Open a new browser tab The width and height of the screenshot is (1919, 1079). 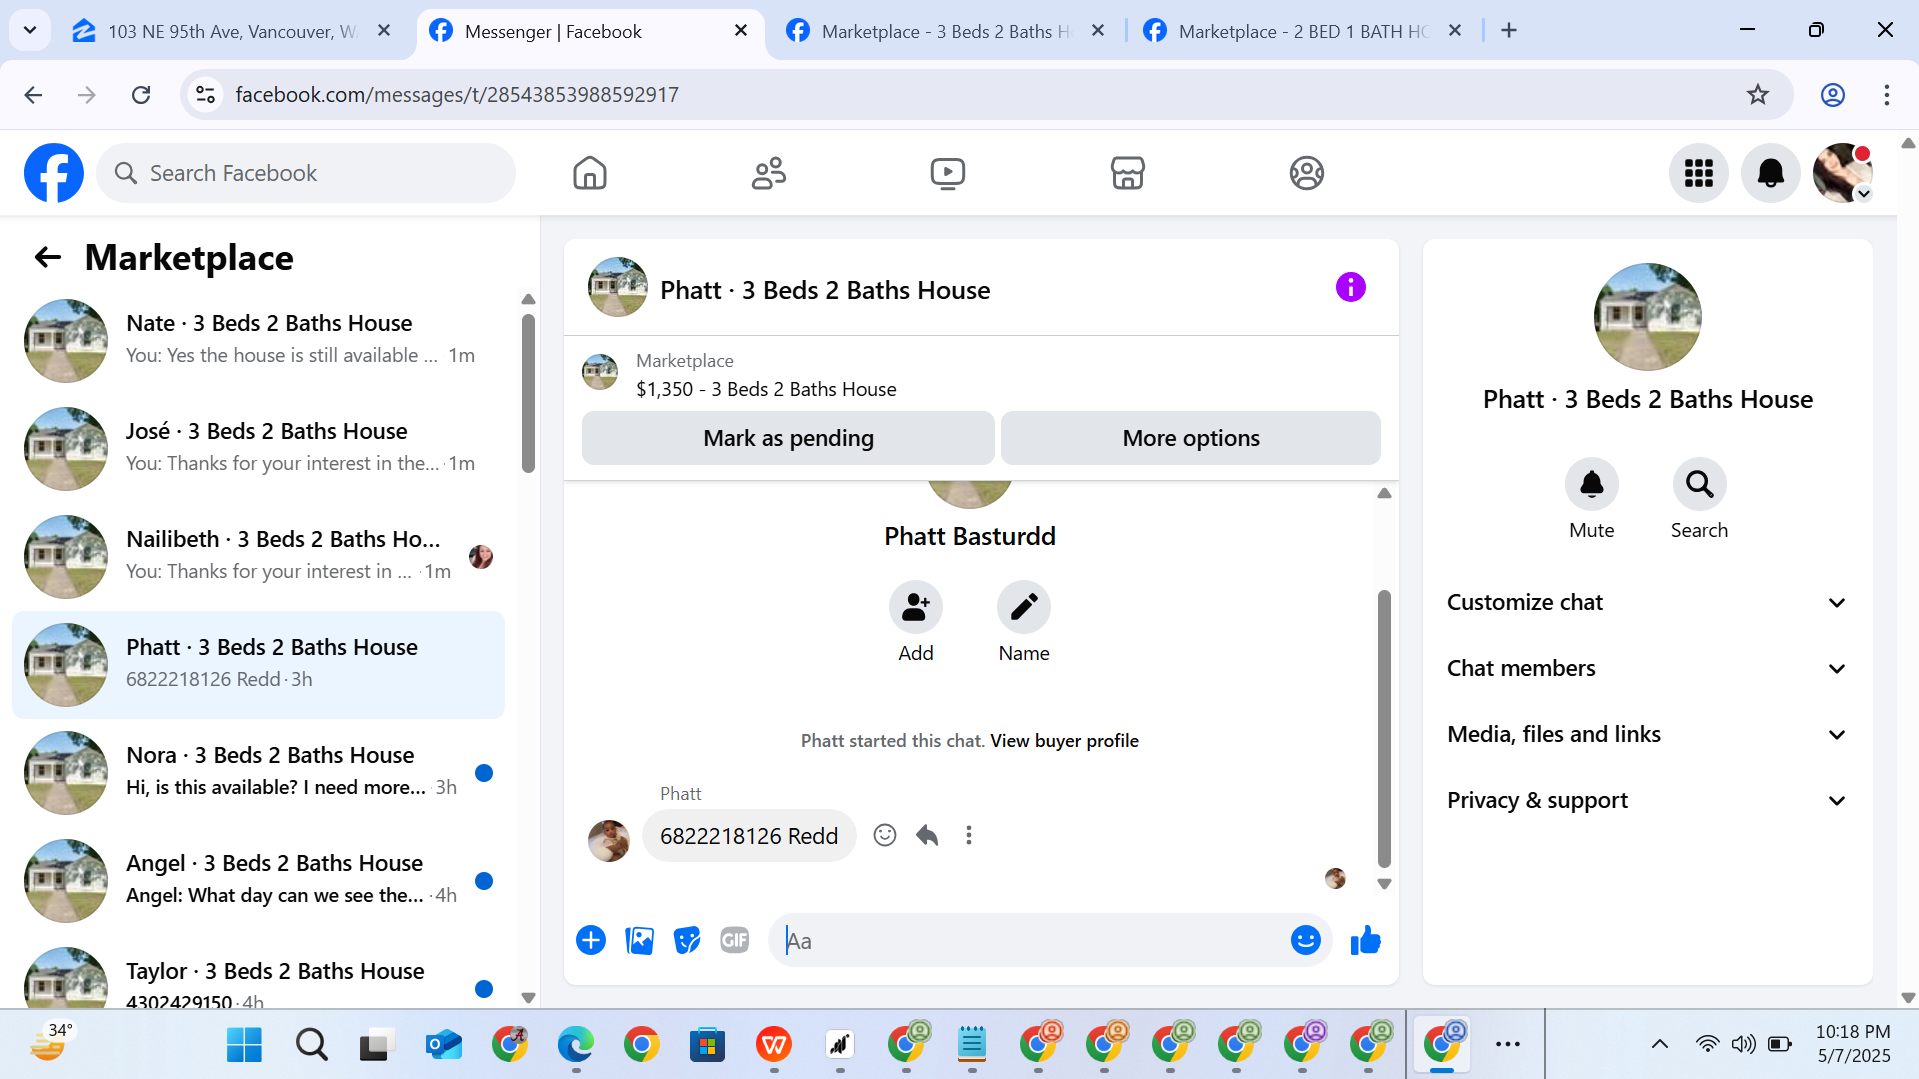1509,31
